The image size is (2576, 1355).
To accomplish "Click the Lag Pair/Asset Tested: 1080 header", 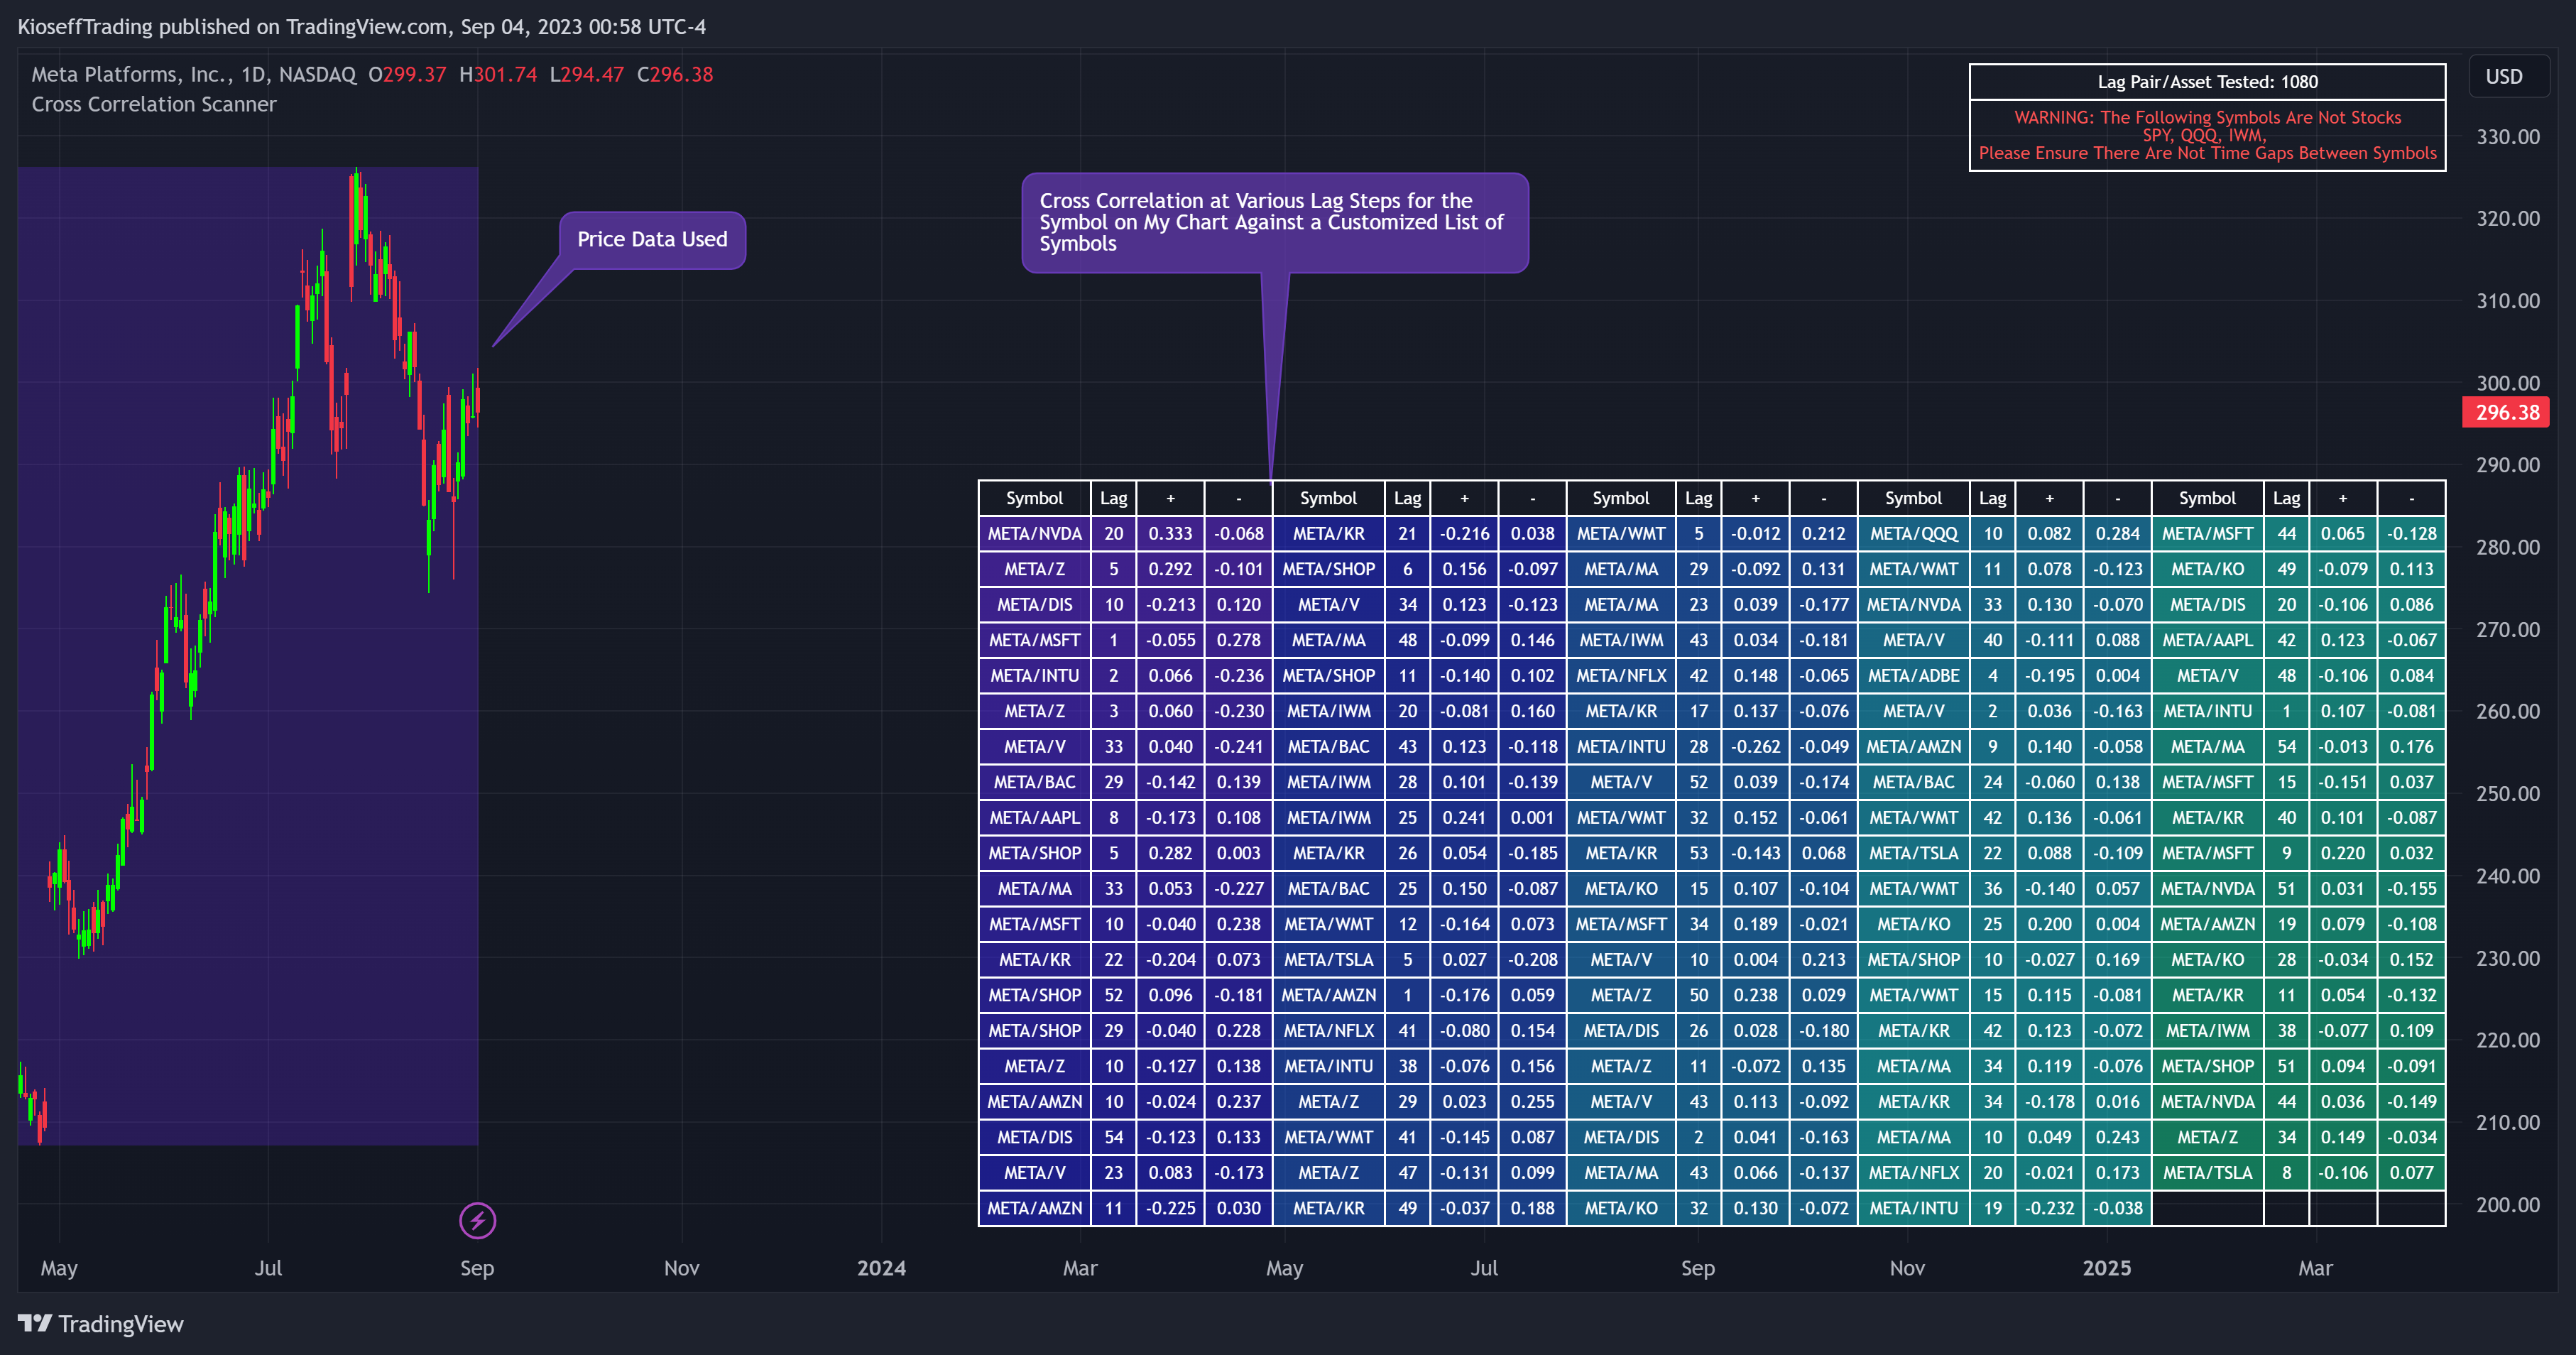I will (2207, 82).
